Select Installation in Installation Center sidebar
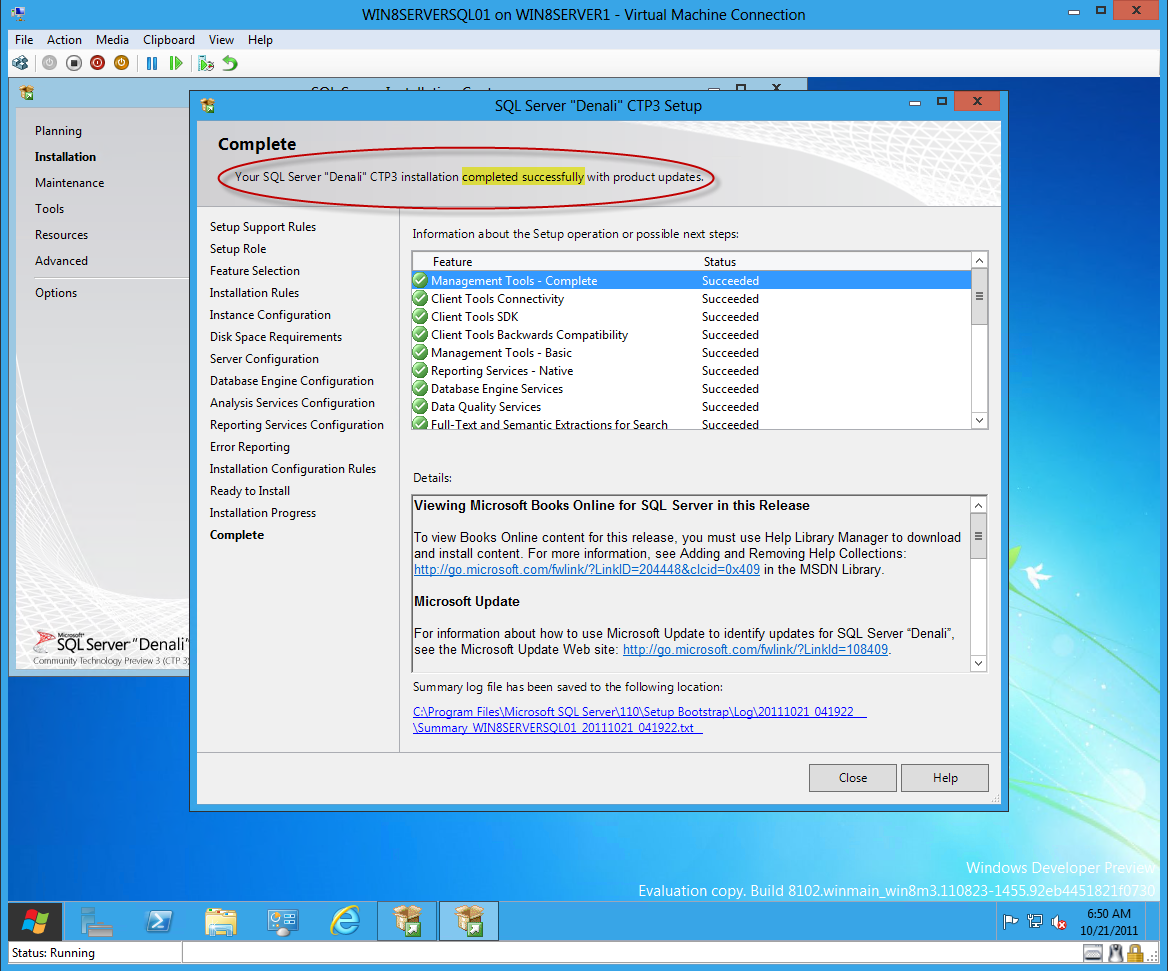The image size is (1168, 971). click(x=66, y=156)
